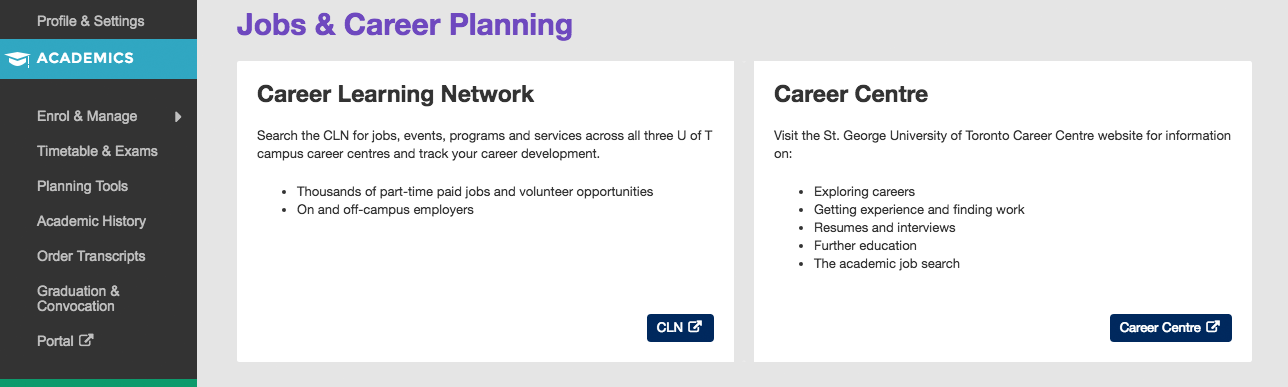Click the external link icon on CLN button

(695, 327)
